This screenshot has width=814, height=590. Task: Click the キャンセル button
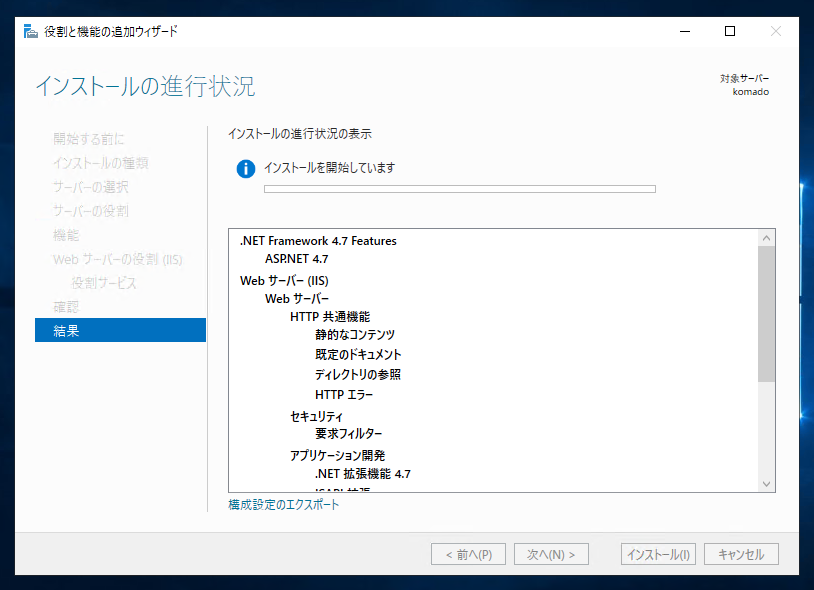point(741,554)
